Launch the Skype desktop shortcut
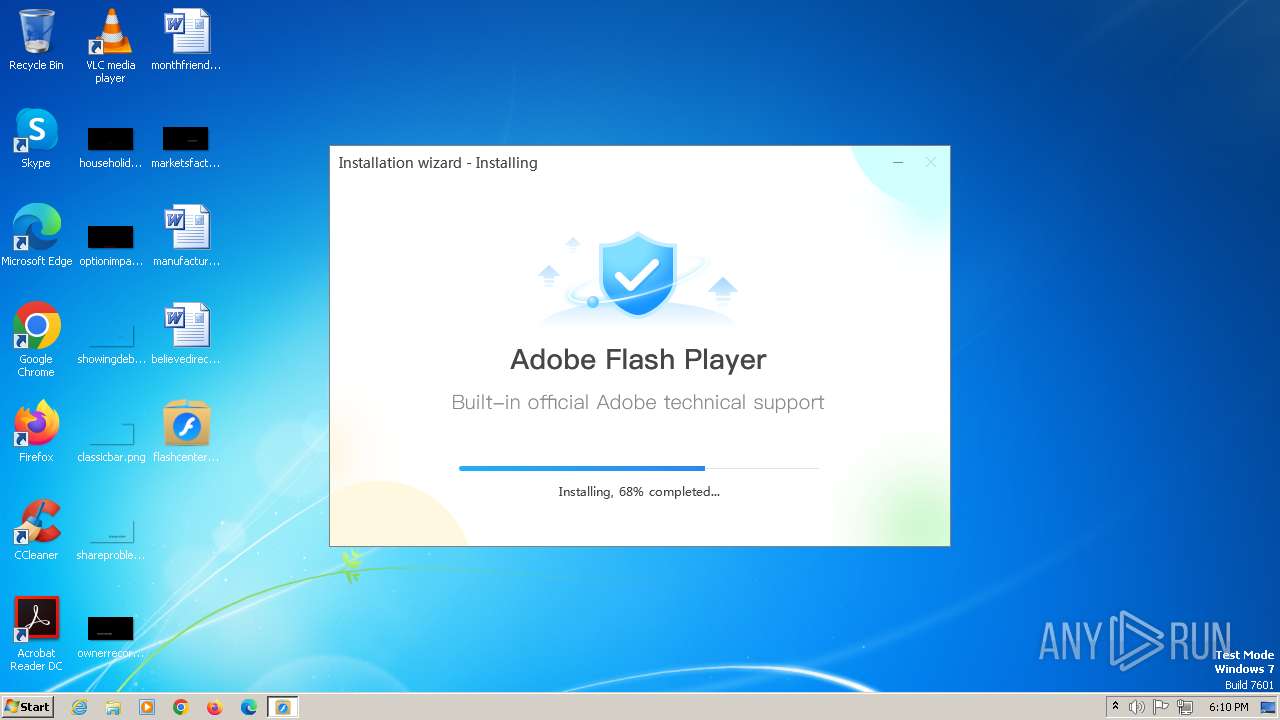This screenshot has width=1280, height=720. tap(36, 138)
